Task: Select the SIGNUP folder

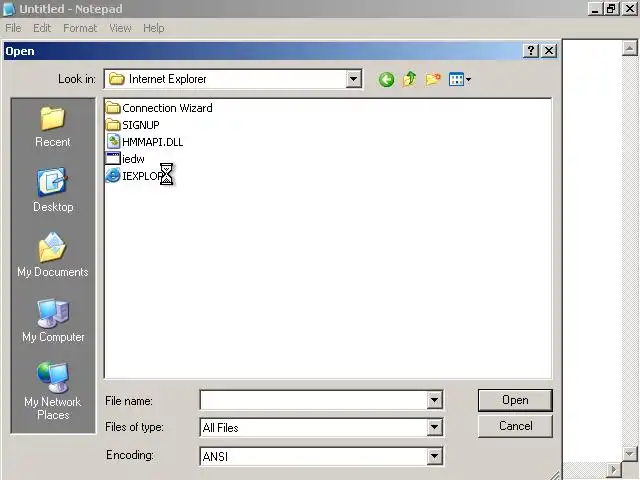Action: coord(133,125)
